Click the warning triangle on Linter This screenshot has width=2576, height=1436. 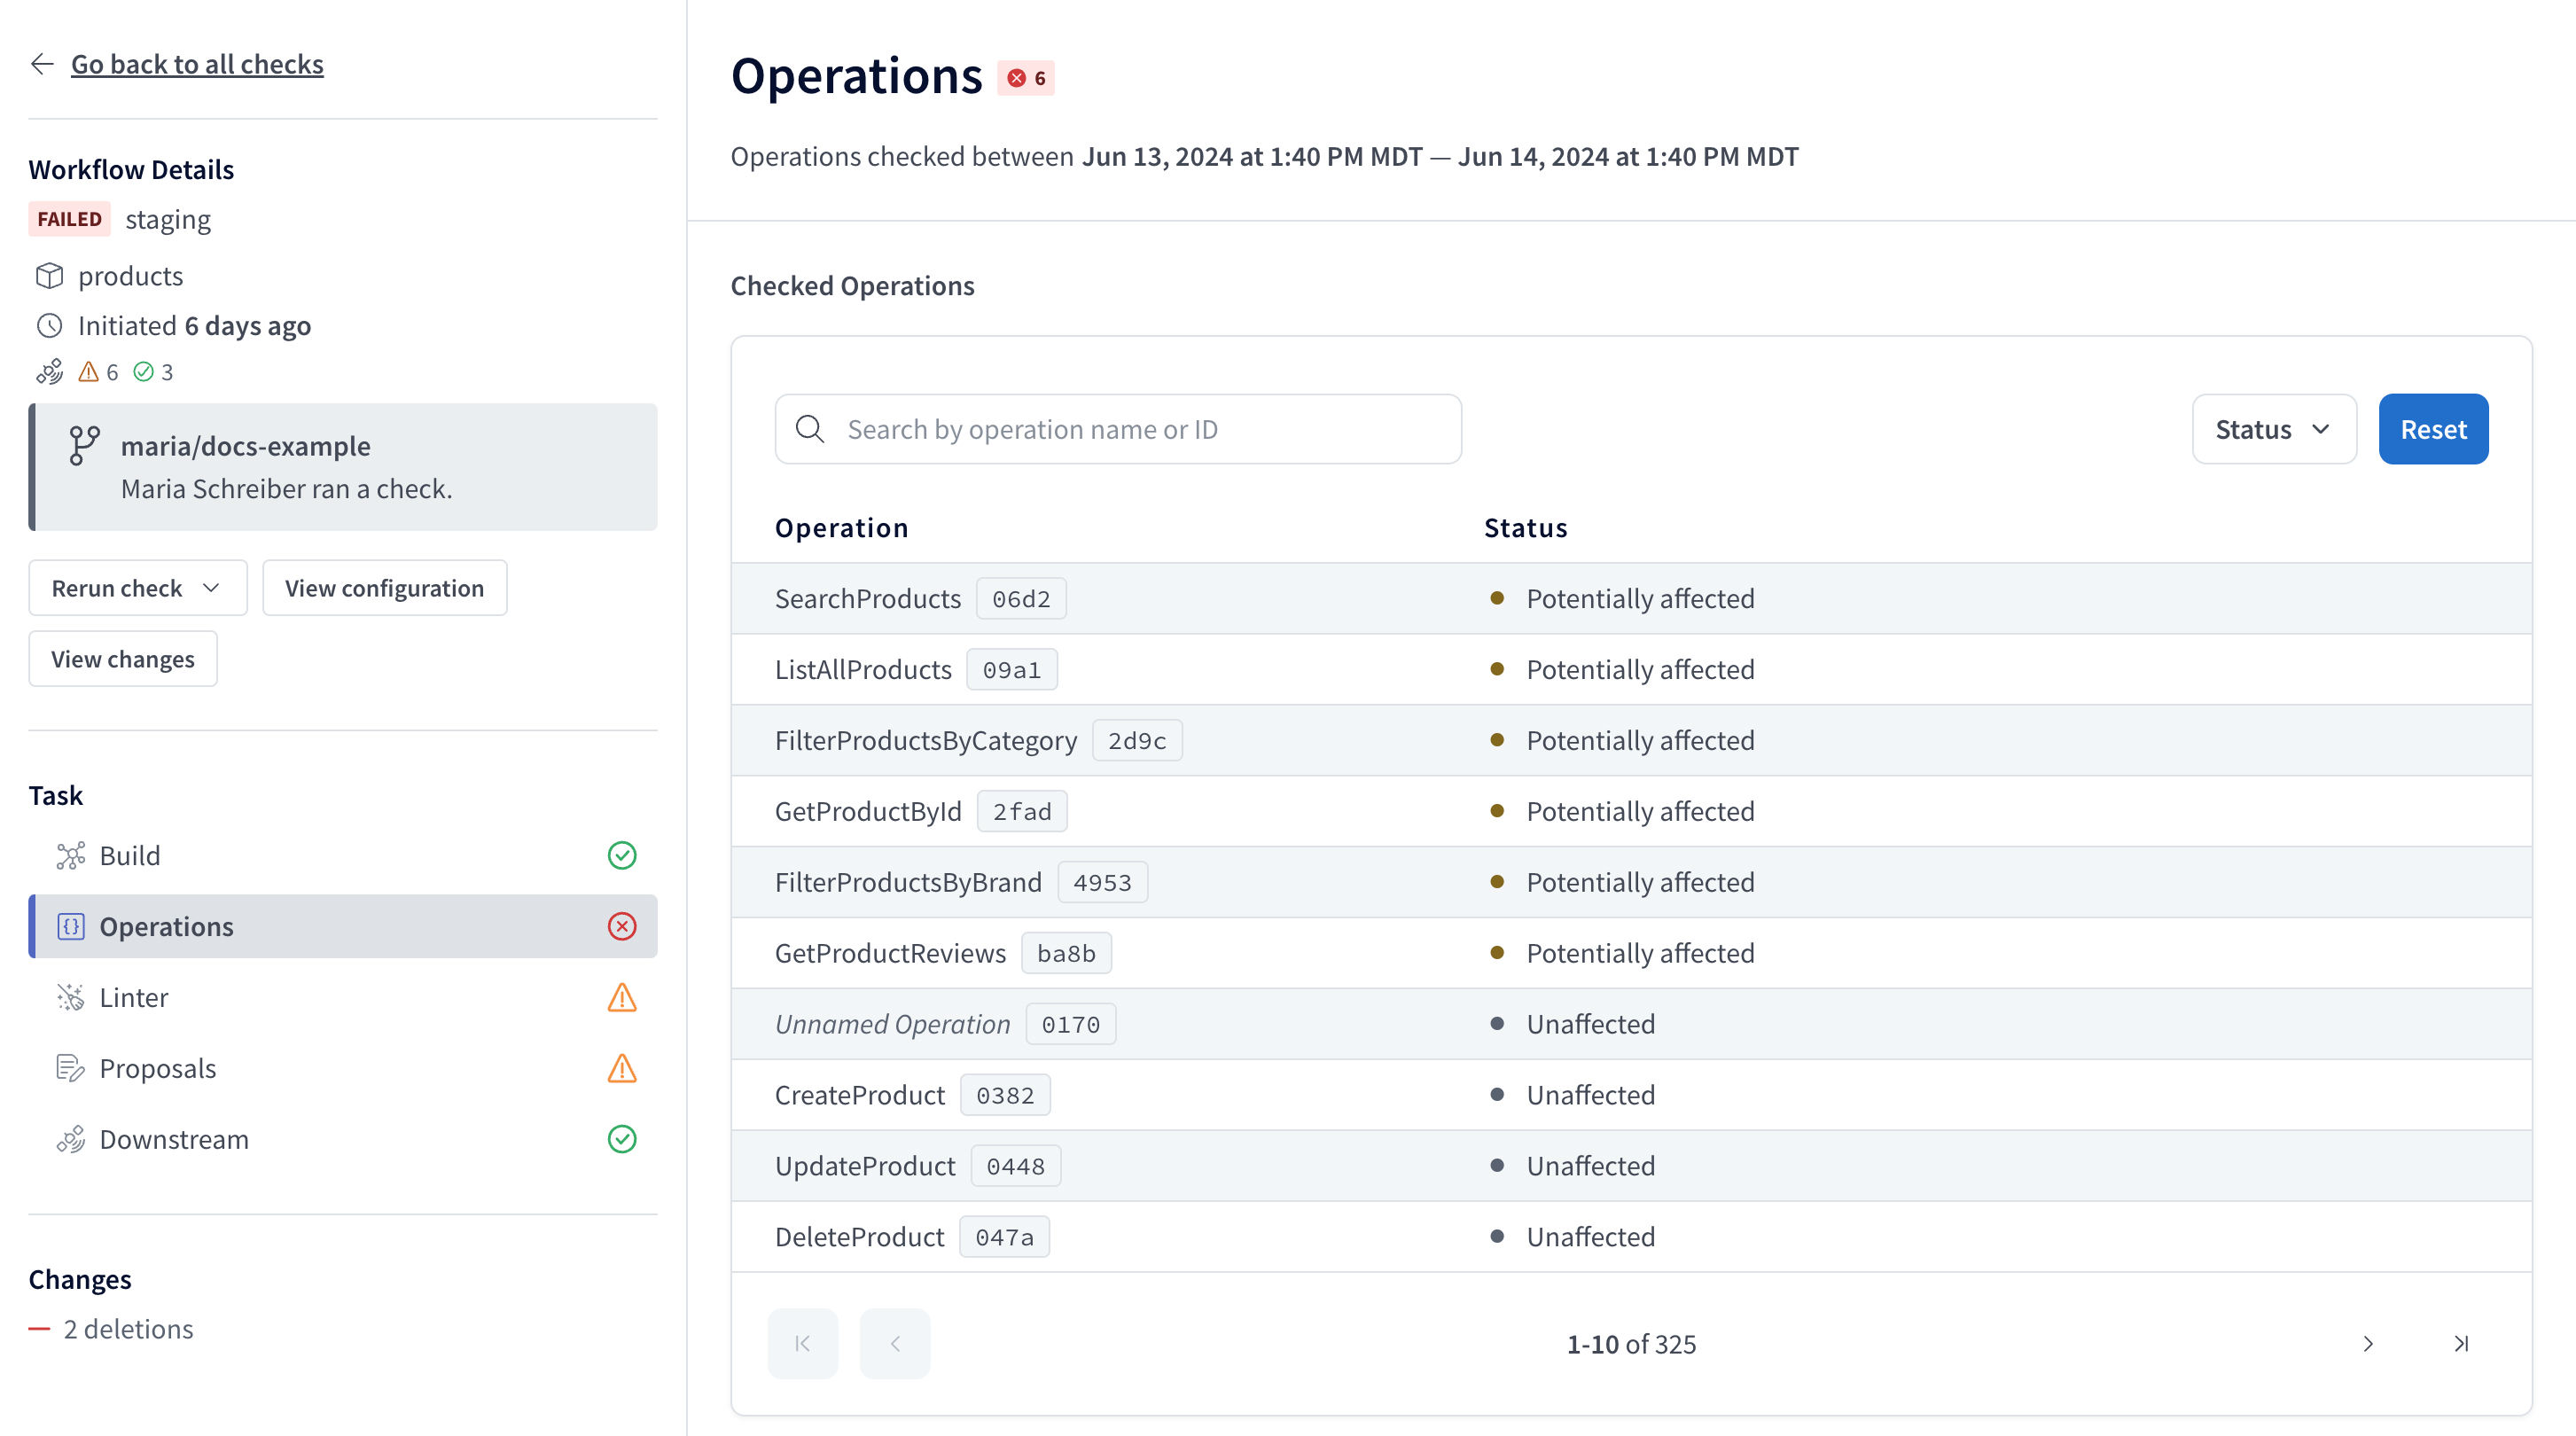point(622,998)
